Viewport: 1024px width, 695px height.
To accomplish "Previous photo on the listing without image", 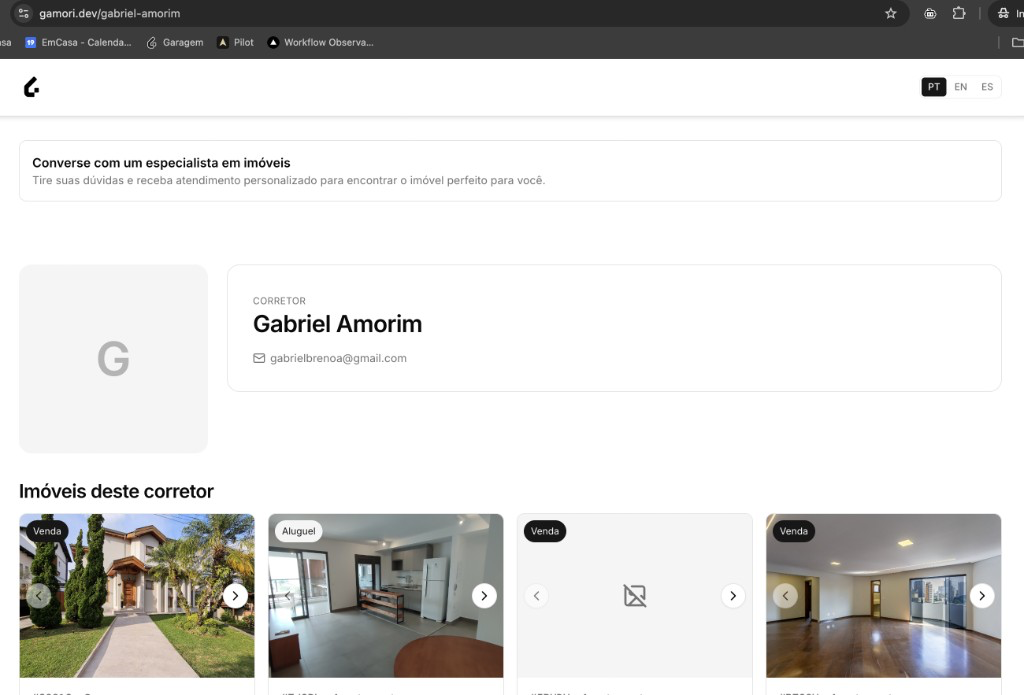I will pos(536,596).
